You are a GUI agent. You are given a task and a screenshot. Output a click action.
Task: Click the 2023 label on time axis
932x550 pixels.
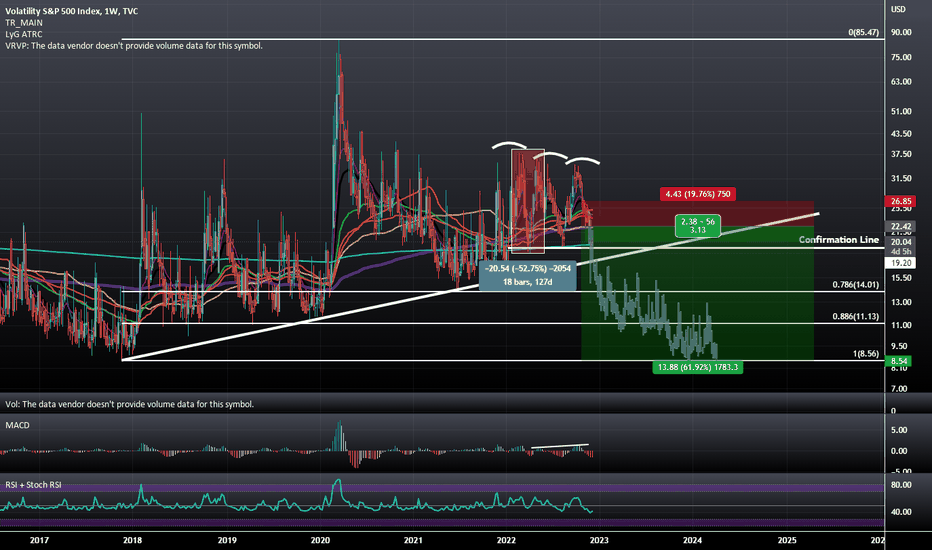[x=599, y=540]
